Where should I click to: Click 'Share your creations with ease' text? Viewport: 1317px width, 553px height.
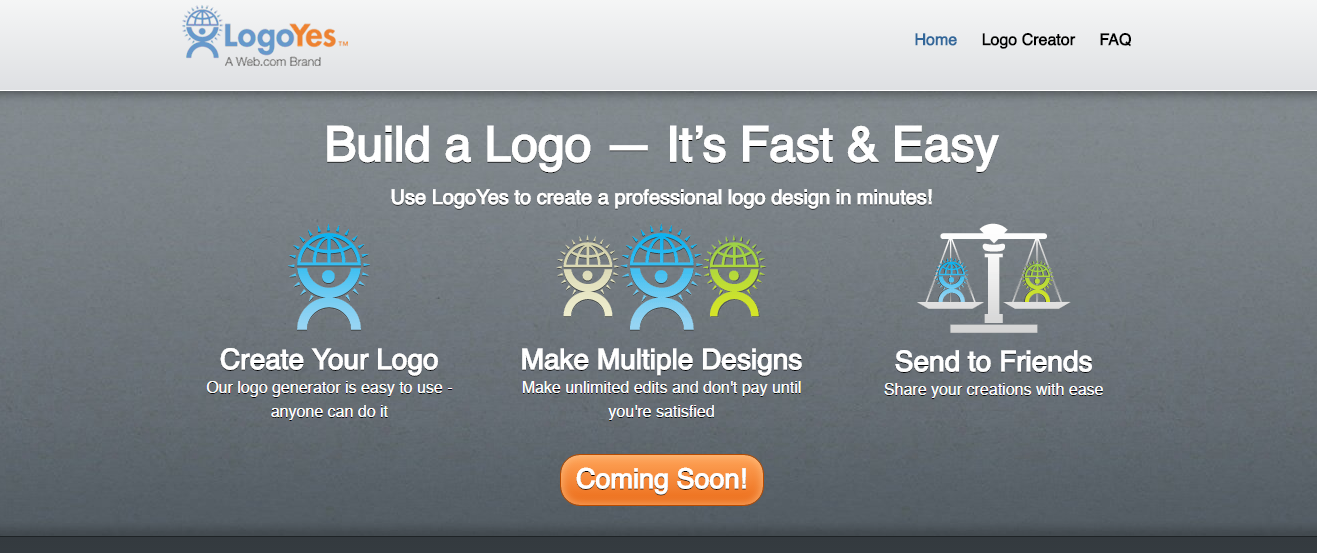[x=993, y=390]
